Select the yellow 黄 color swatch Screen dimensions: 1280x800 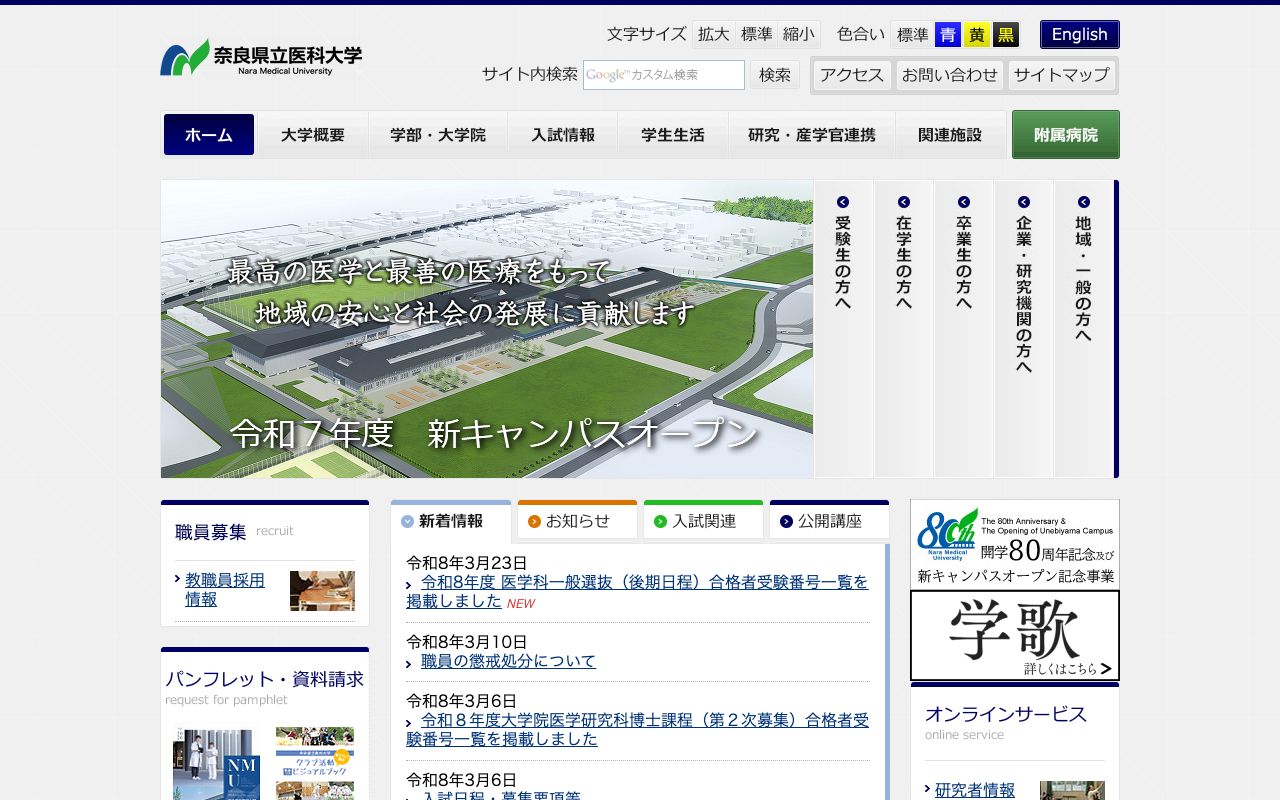coord(976,34)
